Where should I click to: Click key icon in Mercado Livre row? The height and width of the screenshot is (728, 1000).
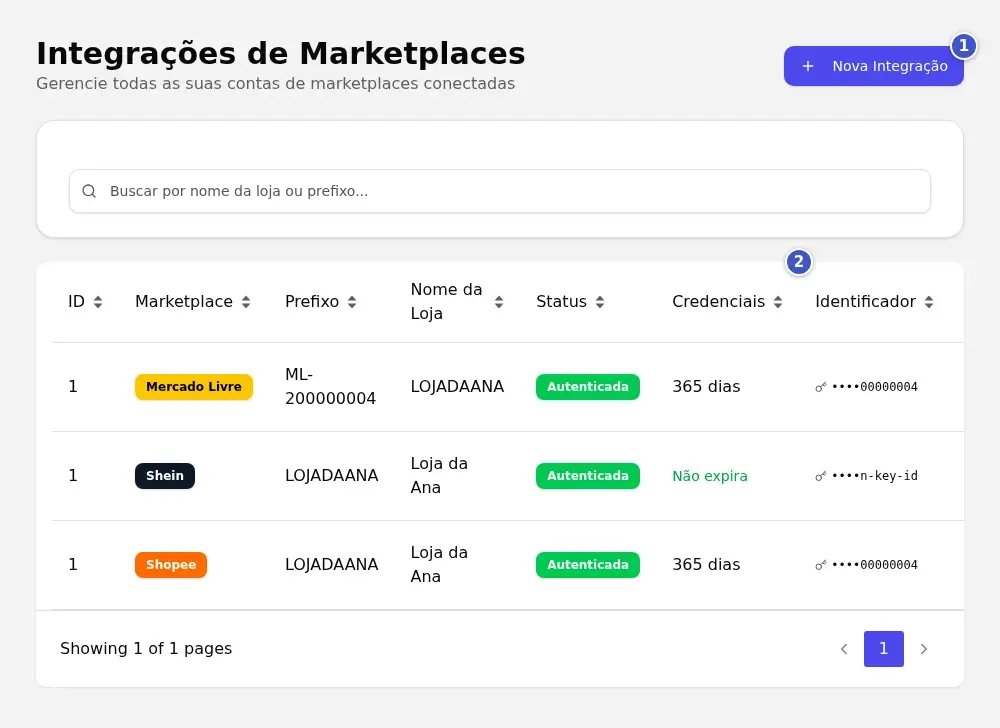click(x=821, y=387)
